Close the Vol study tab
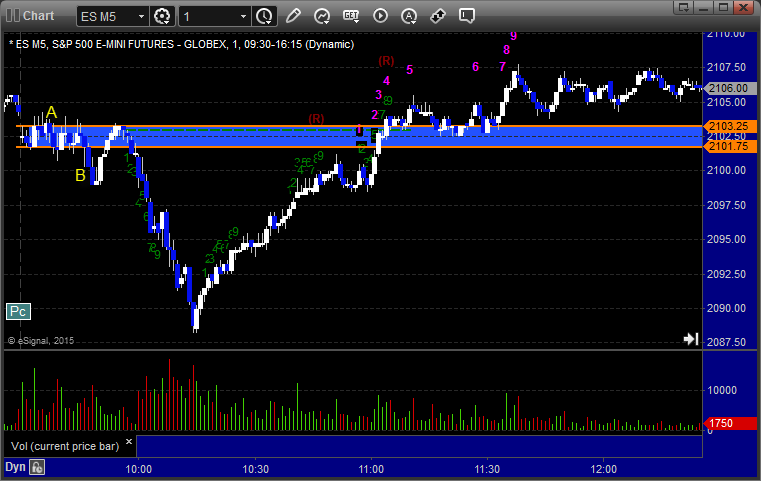 pyautogui.click(x=129, y=442)
